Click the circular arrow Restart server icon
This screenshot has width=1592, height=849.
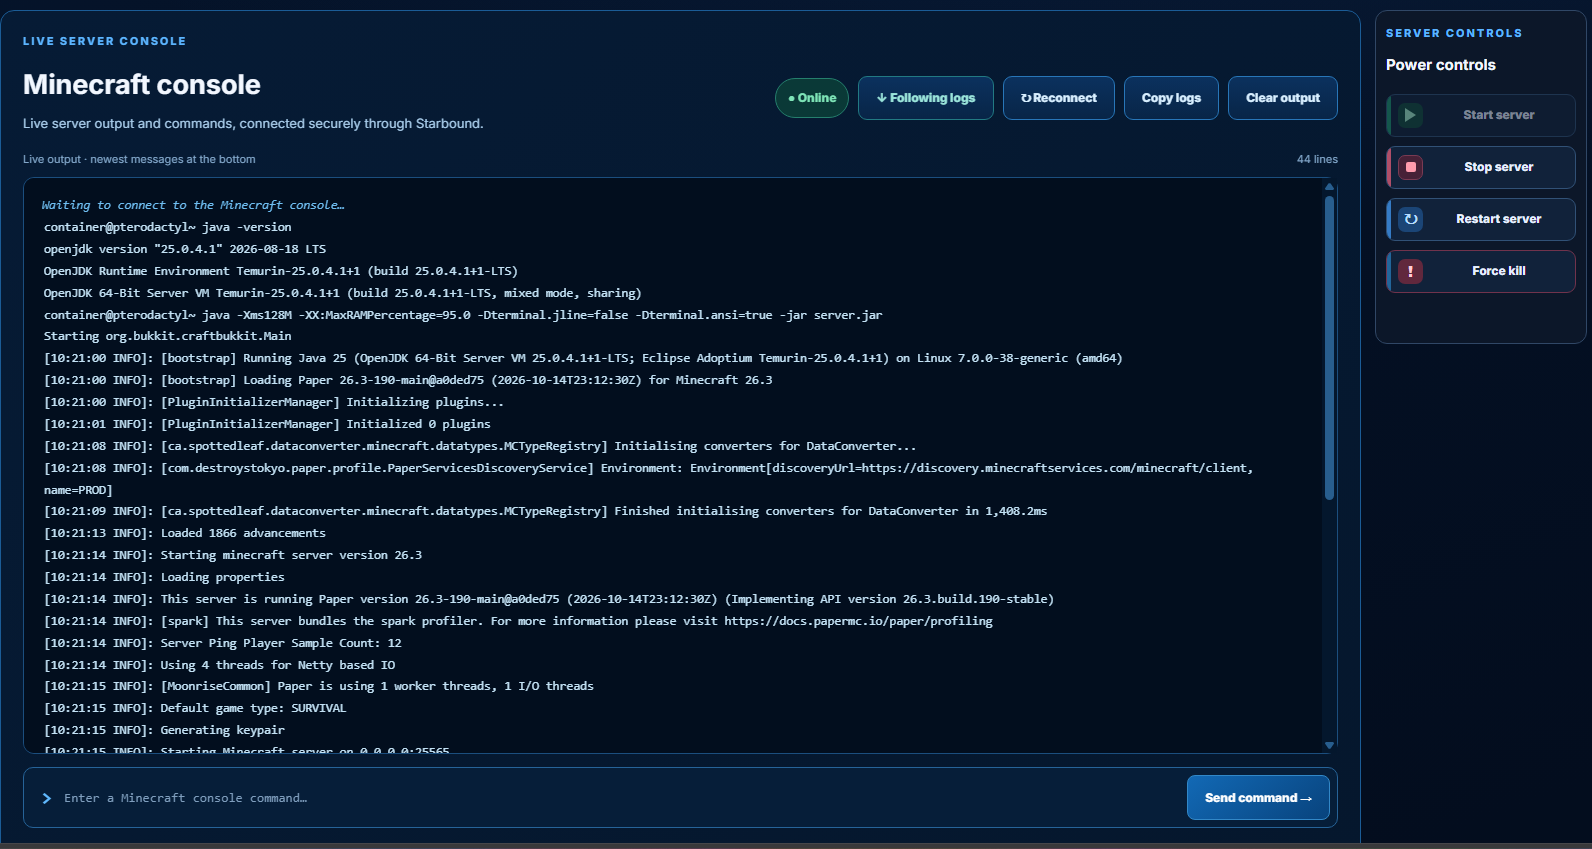pos(1410,219)
